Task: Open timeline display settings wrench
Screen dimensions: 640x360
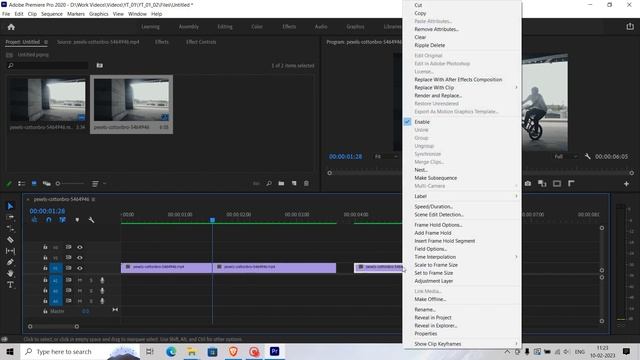Action: click(91, 220)
